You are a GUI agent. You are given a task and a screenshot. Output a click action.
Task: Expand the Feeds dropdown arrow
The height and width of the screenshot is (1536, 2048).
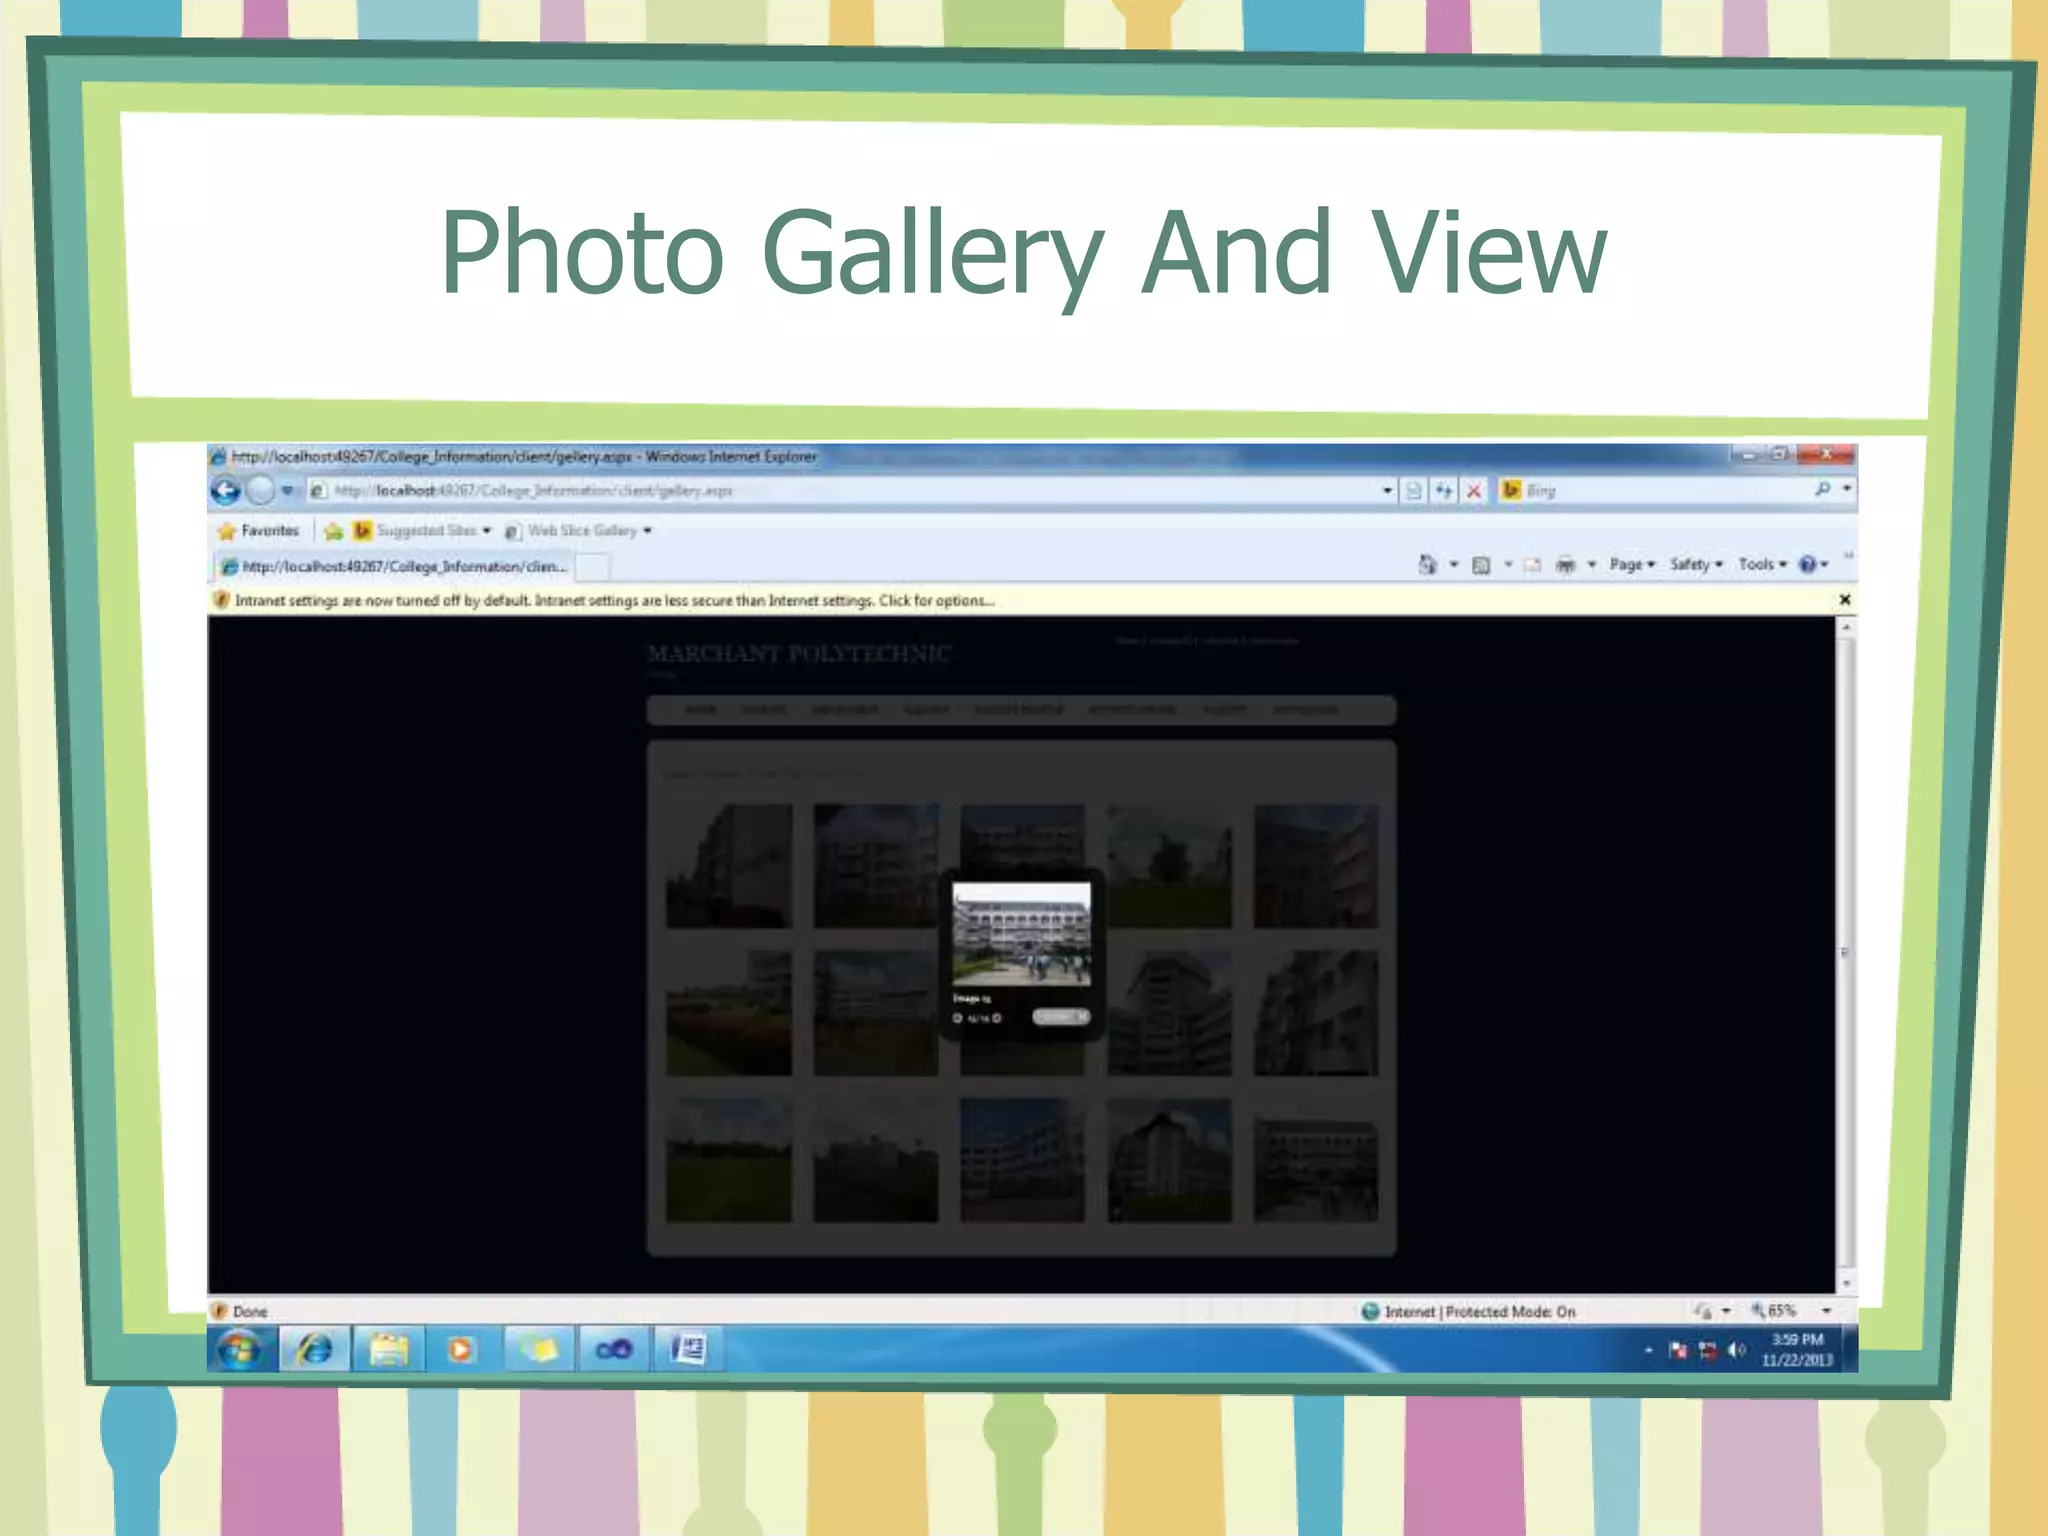[1508, 565]
